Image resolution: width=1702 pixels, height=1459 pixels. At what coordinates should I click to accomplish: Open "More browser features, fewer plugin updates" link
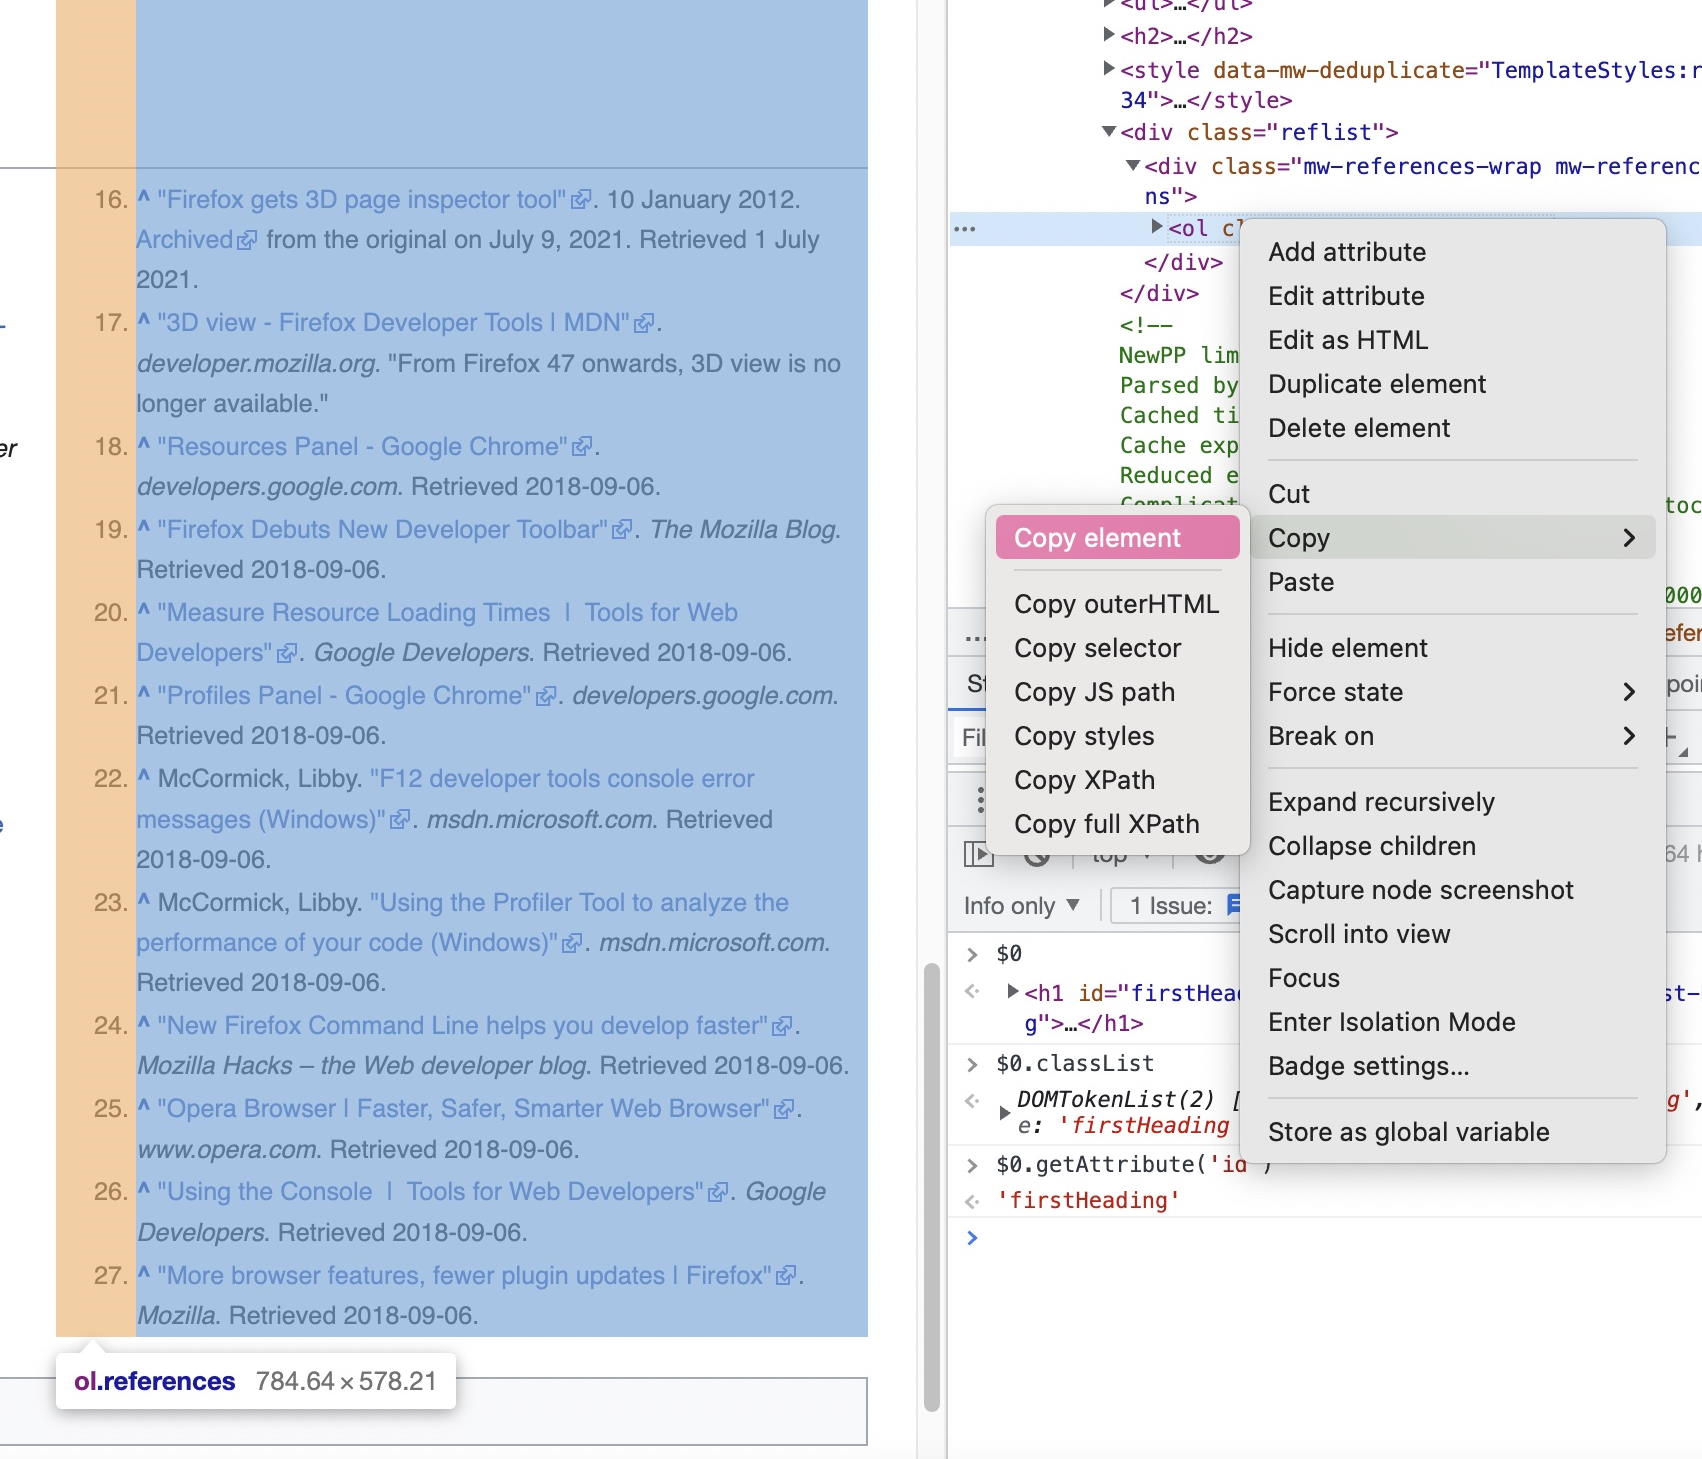[477, 1276]
